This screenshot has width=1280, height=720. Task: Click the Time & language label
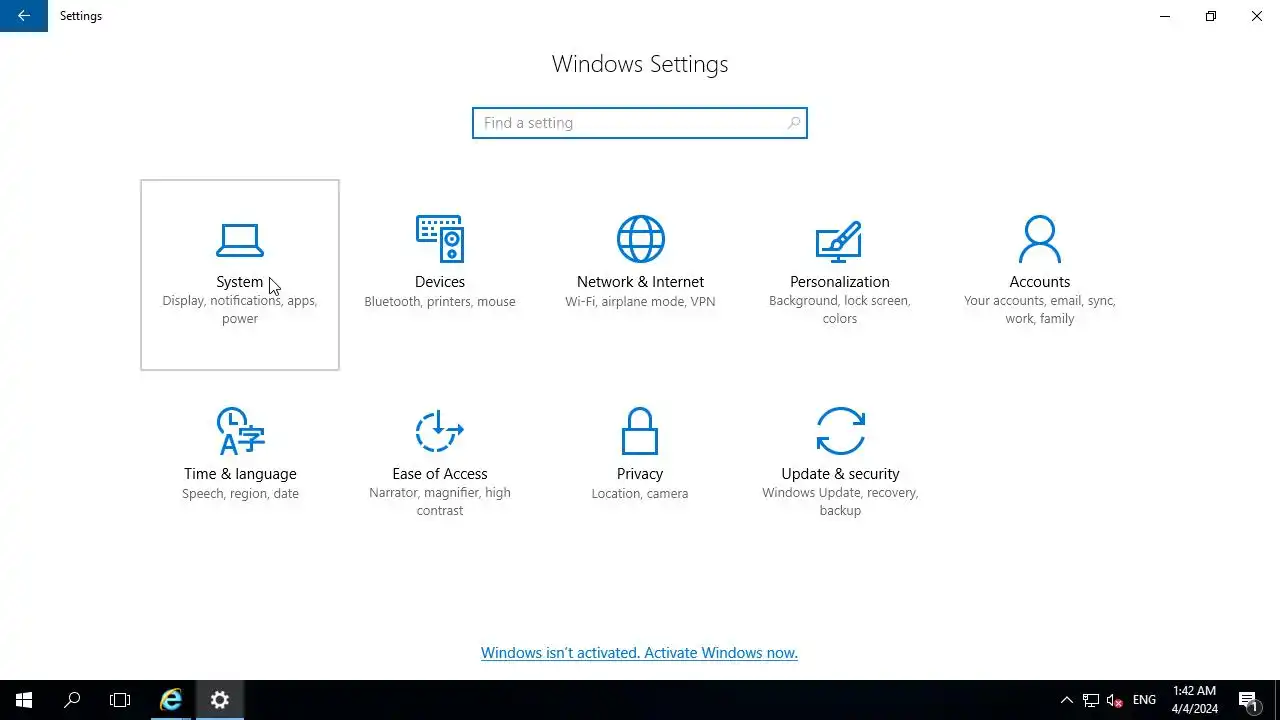pos(240,474)
